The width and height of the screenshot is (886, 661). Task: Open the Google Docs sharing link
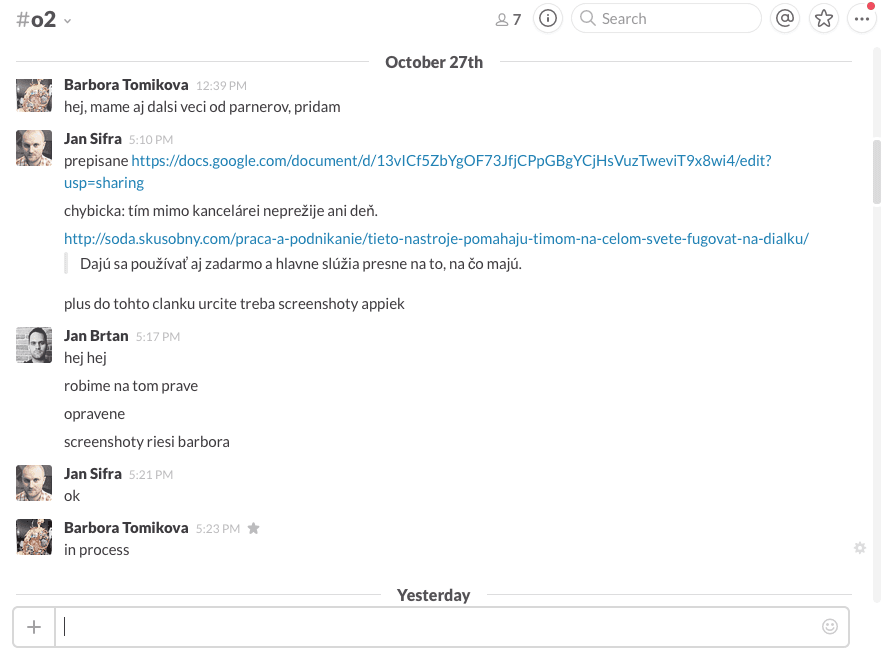pyautogui.click(x=450, y=160)
